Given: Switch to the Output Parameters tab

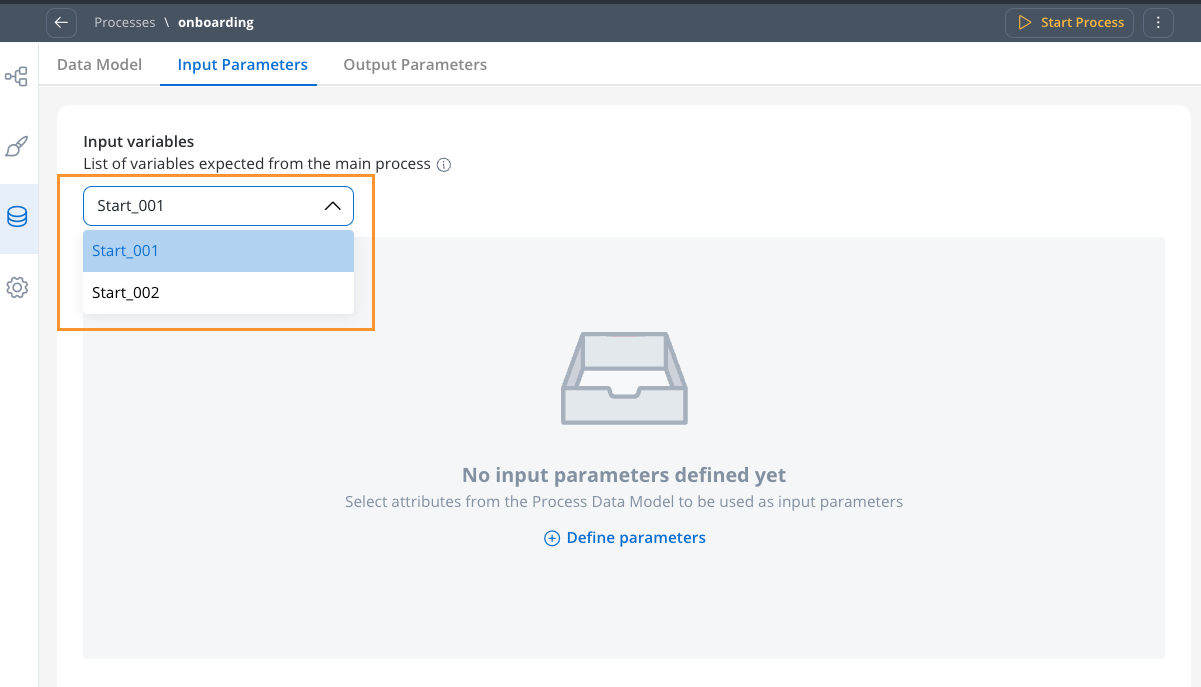Looking at the screenshot, I should coord(415,64).
